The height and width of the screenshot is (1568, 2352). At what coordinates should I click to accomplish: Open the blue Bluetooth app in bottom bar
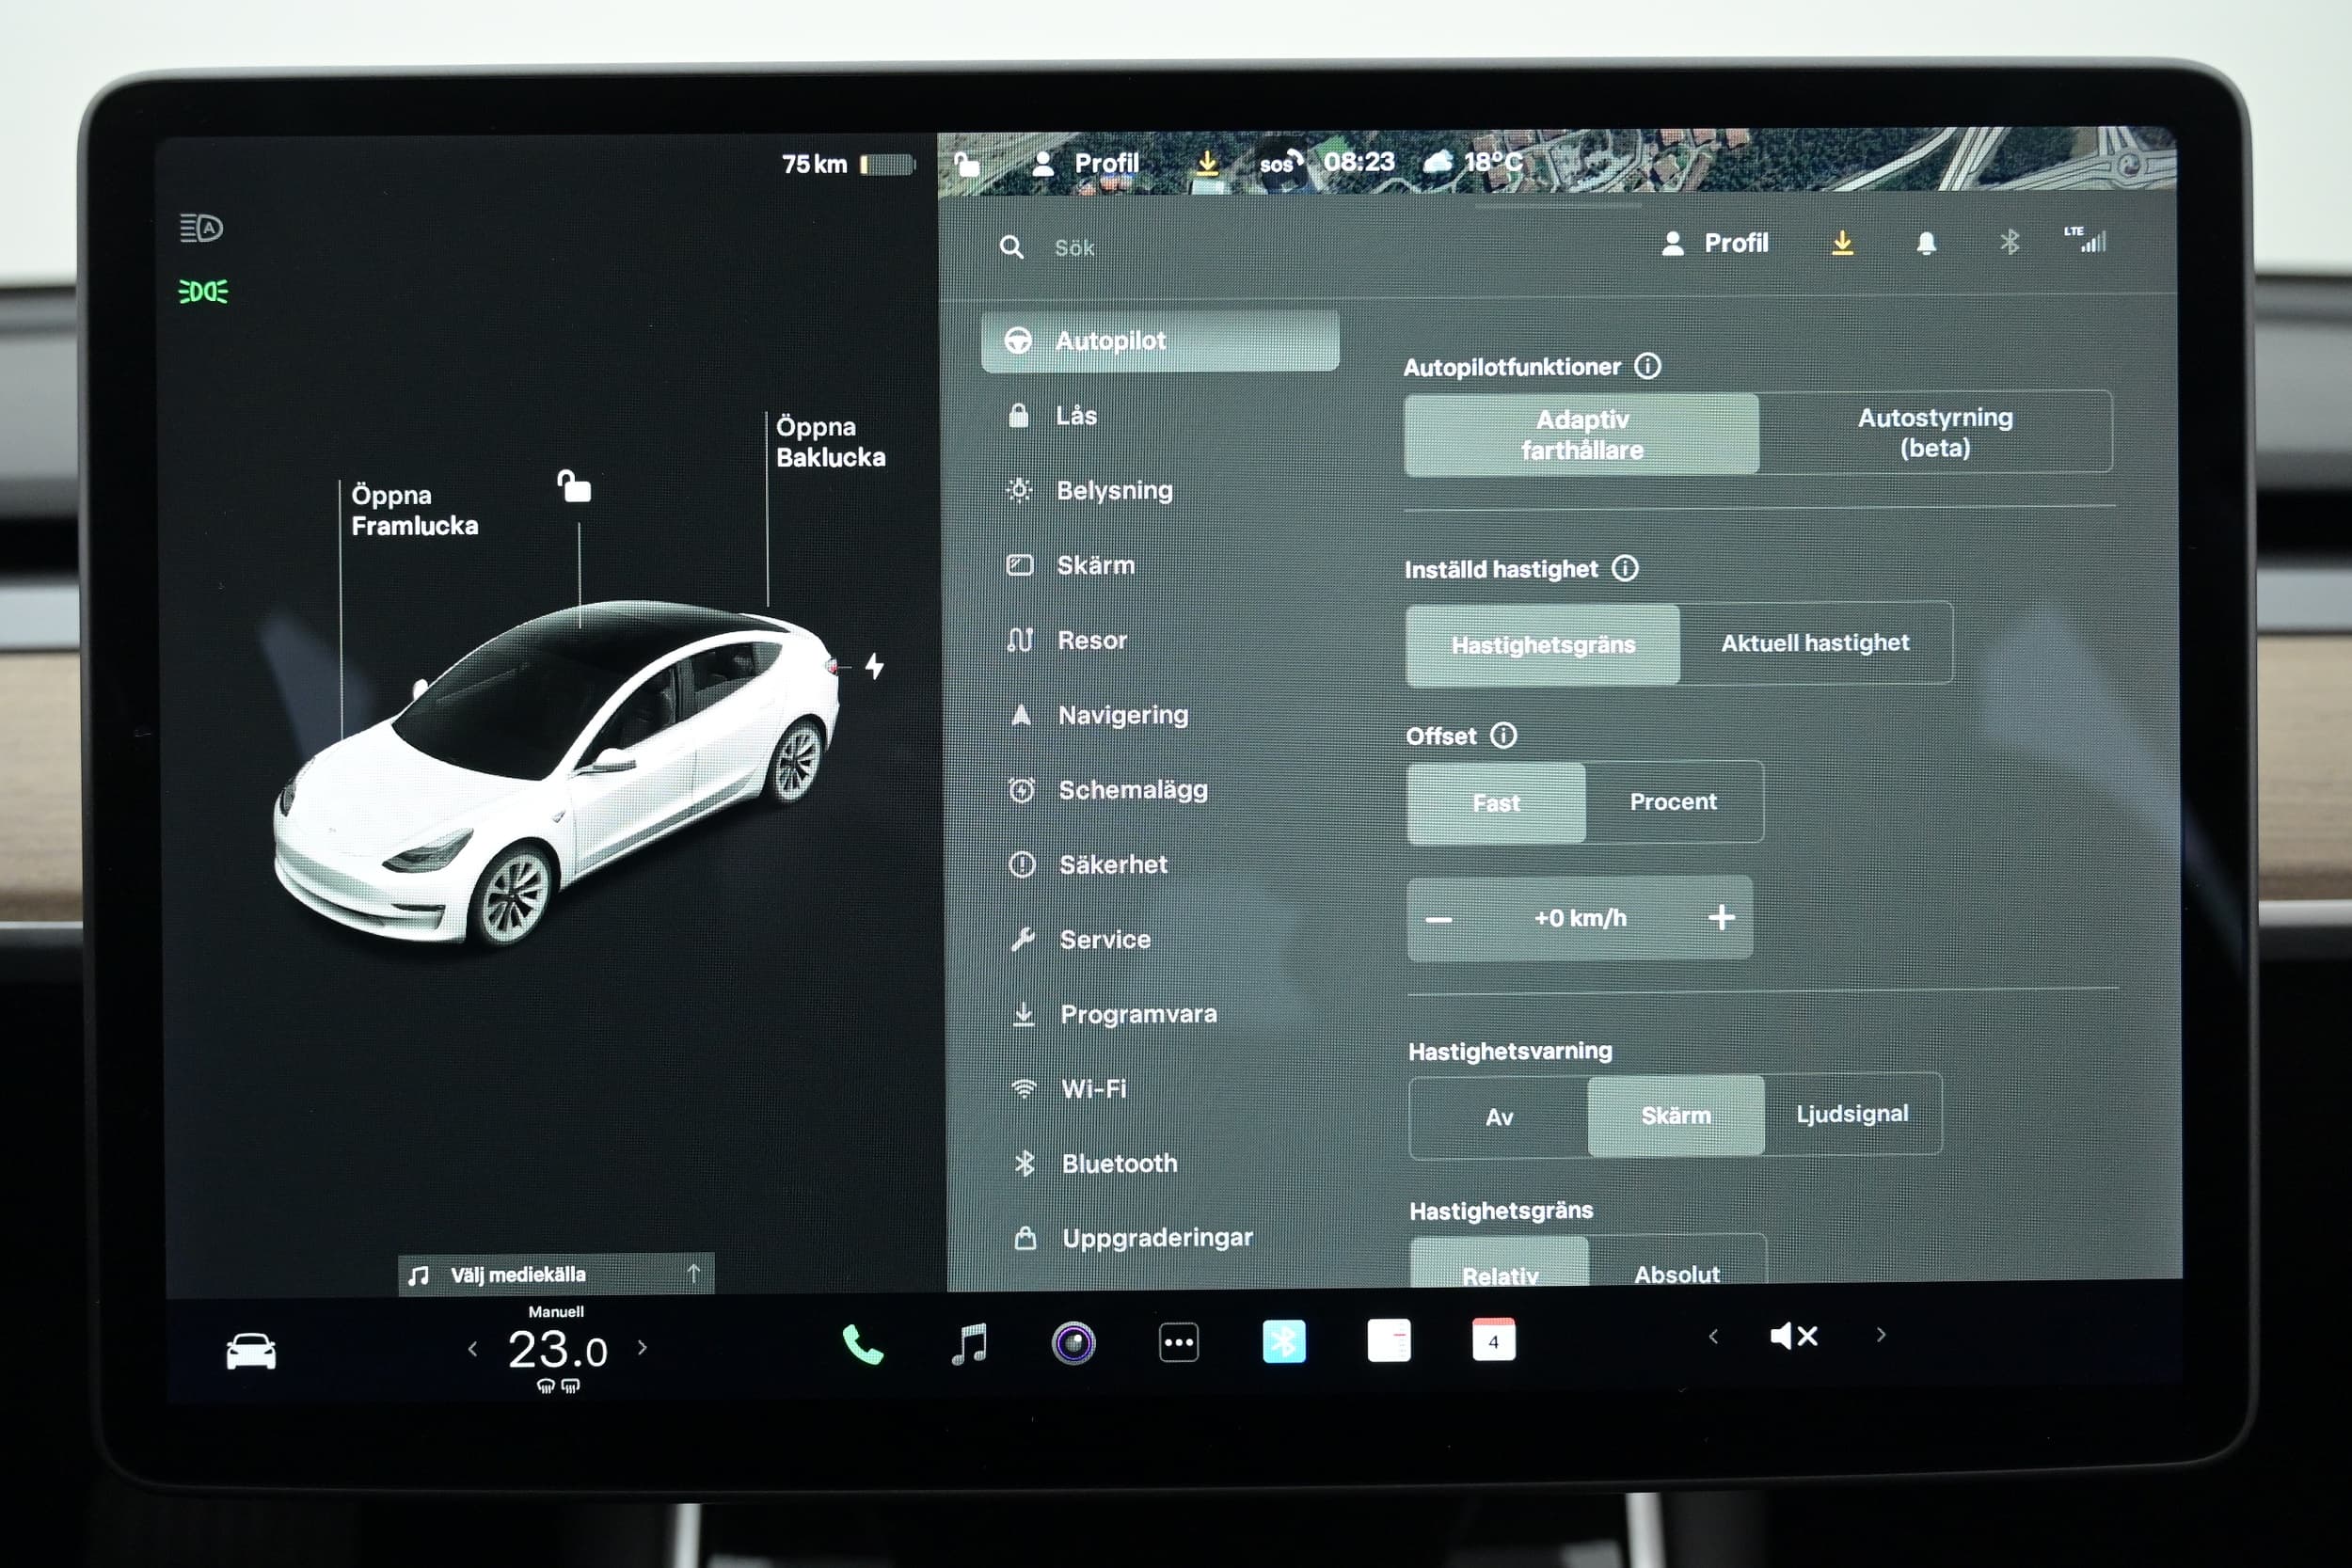coord(1284,1342)
